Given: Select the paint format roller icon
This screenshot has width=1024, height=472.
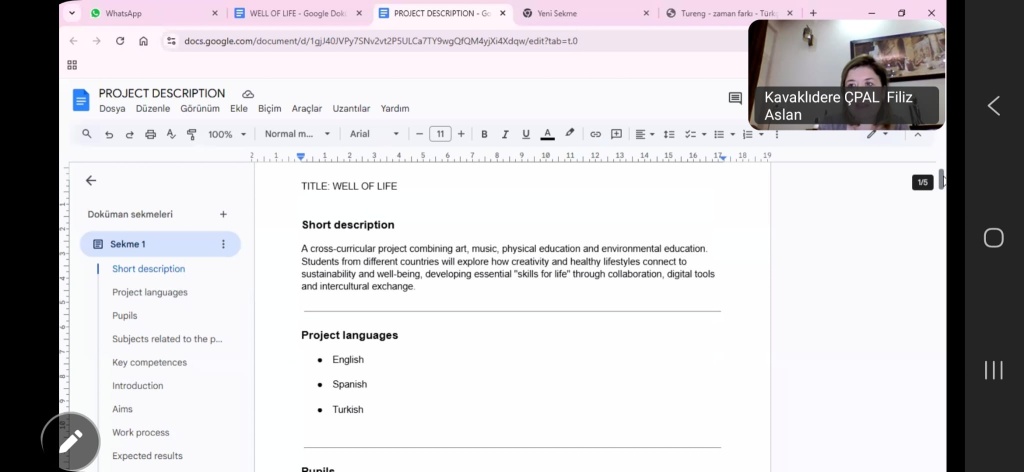Looking at the screenshot, I should pyautogui.click(x=192, y=134).
